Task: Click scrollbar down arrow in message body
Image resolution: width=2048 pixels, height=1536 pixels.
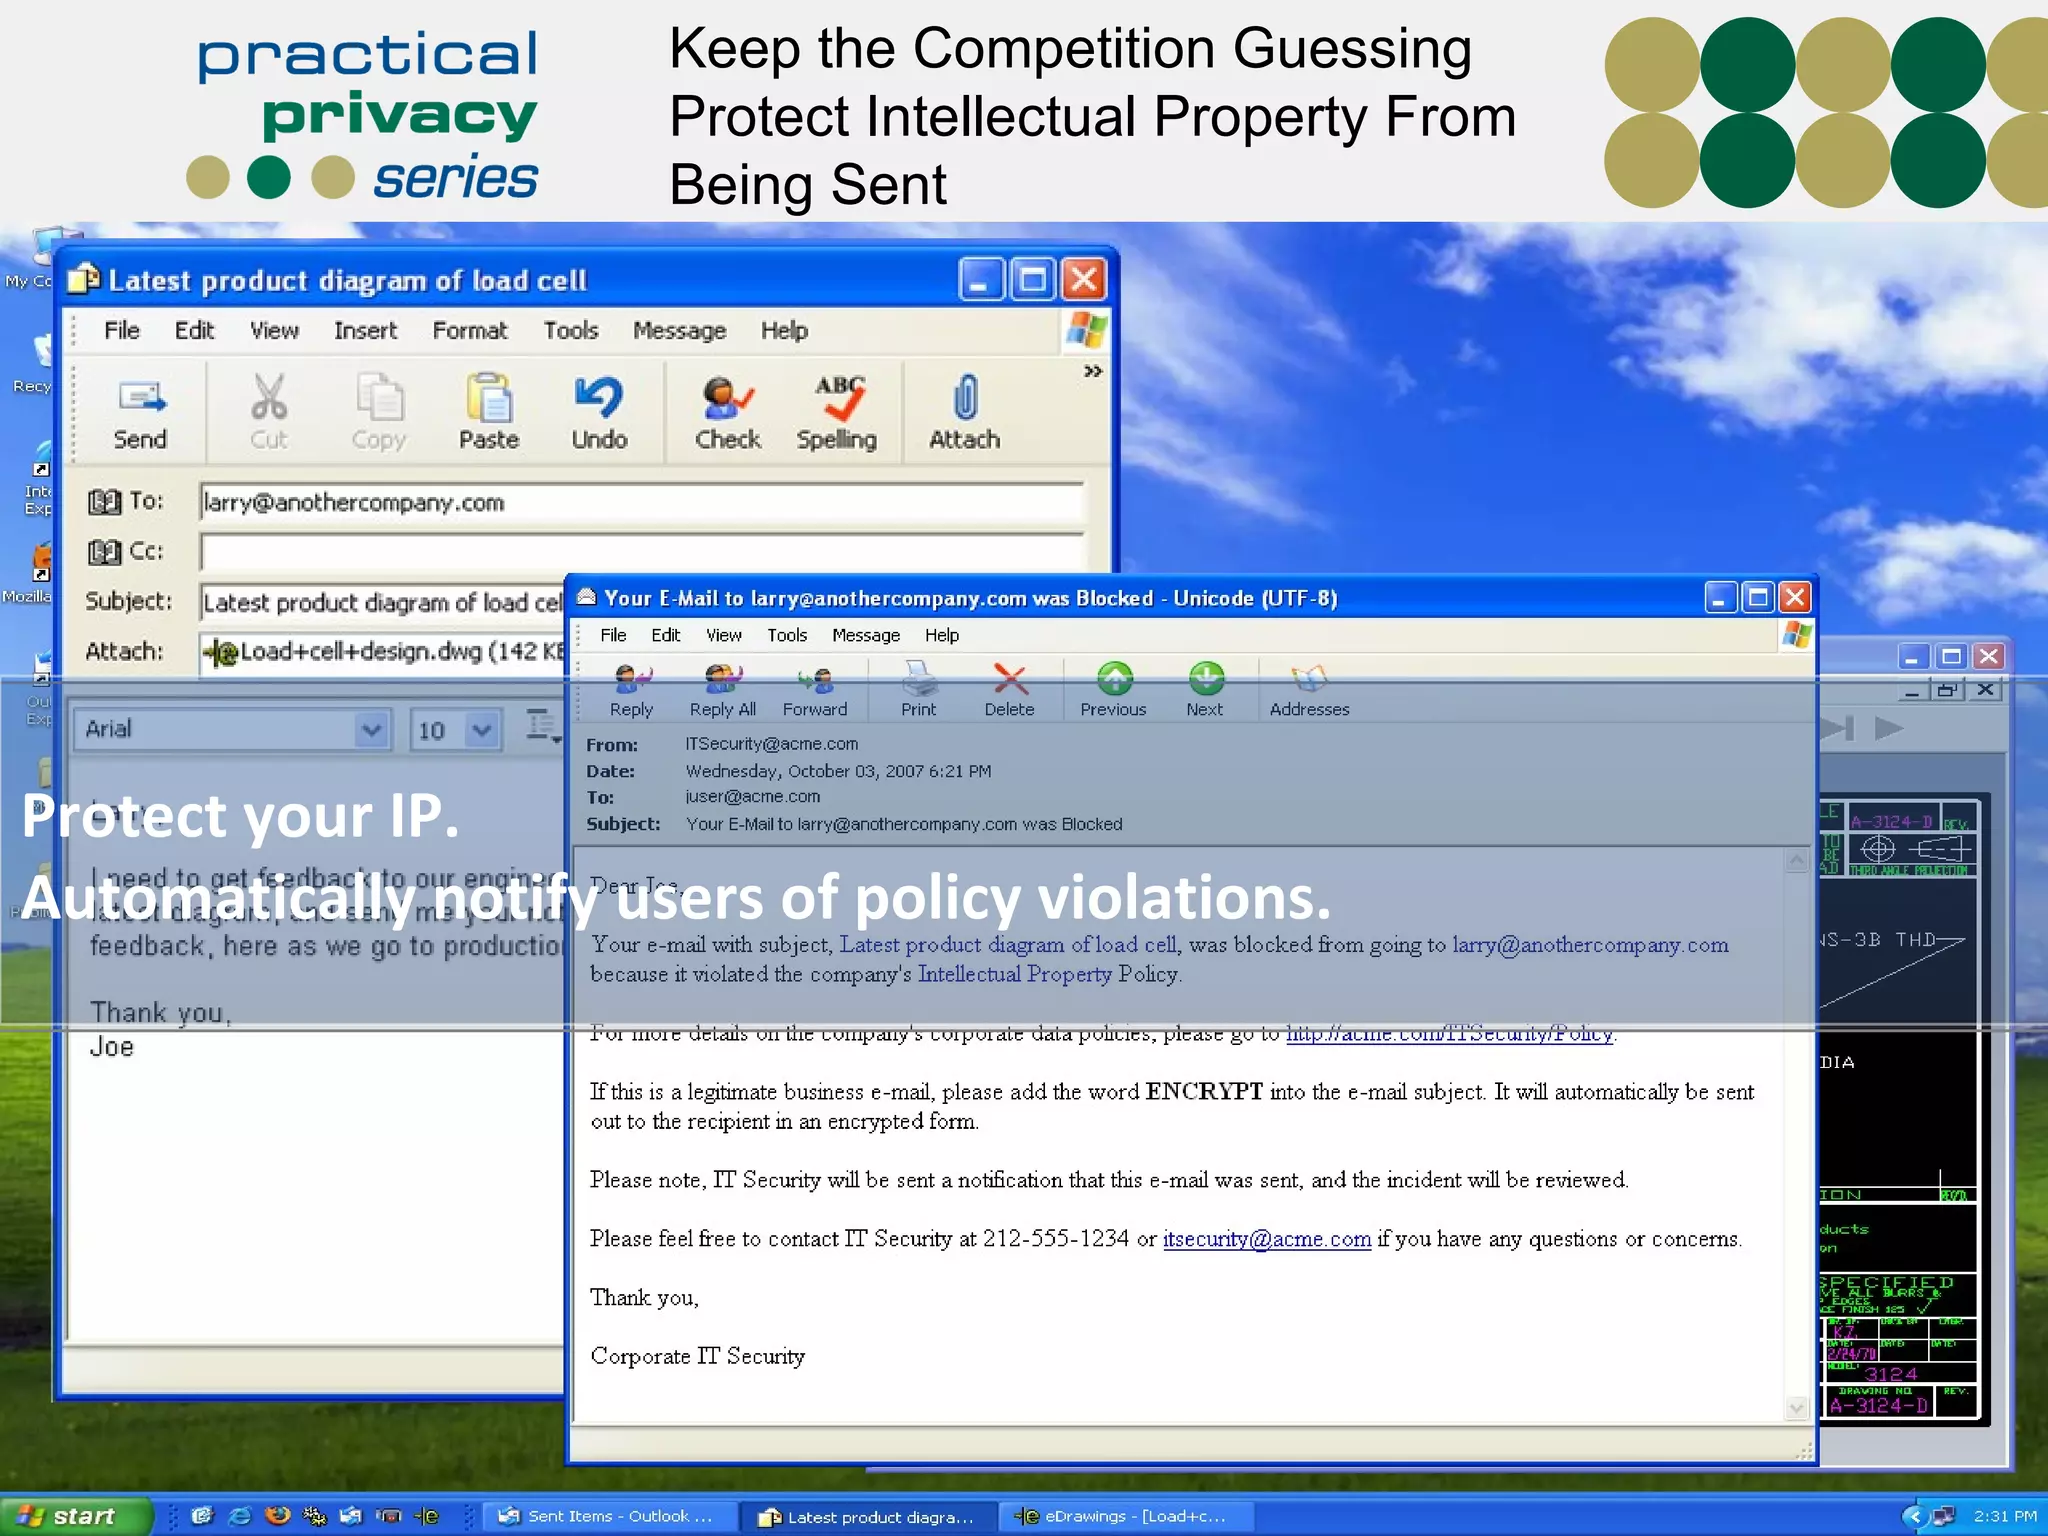Action: [x=1796, y=1408]
